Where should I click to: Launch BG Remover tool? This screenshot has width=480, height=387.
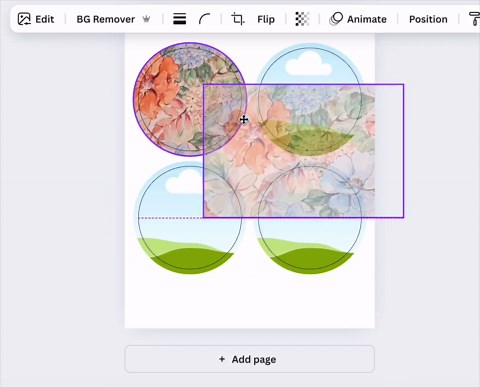point(106,19)
